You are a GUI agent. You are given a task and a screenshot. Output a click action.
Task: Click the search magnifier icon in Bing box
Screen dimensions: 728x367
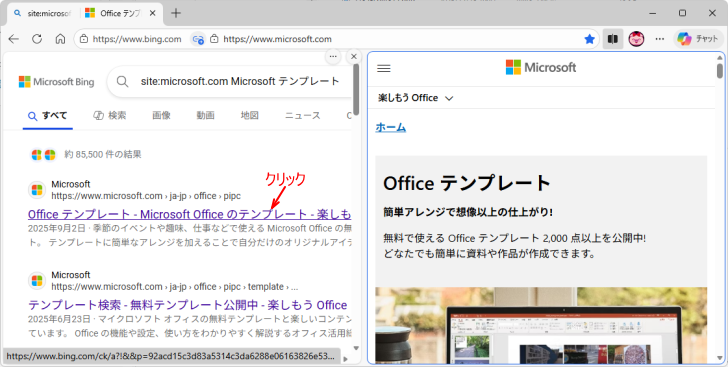pyautogui.click(x=123, y=82)
